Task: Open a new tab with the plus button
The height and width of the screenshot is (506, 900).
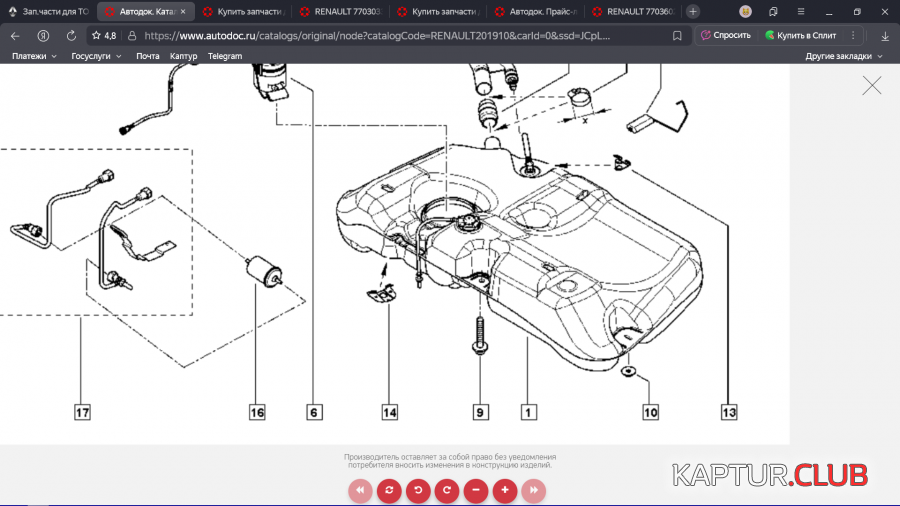Action: pyautogui.click(x=692, y=12)
